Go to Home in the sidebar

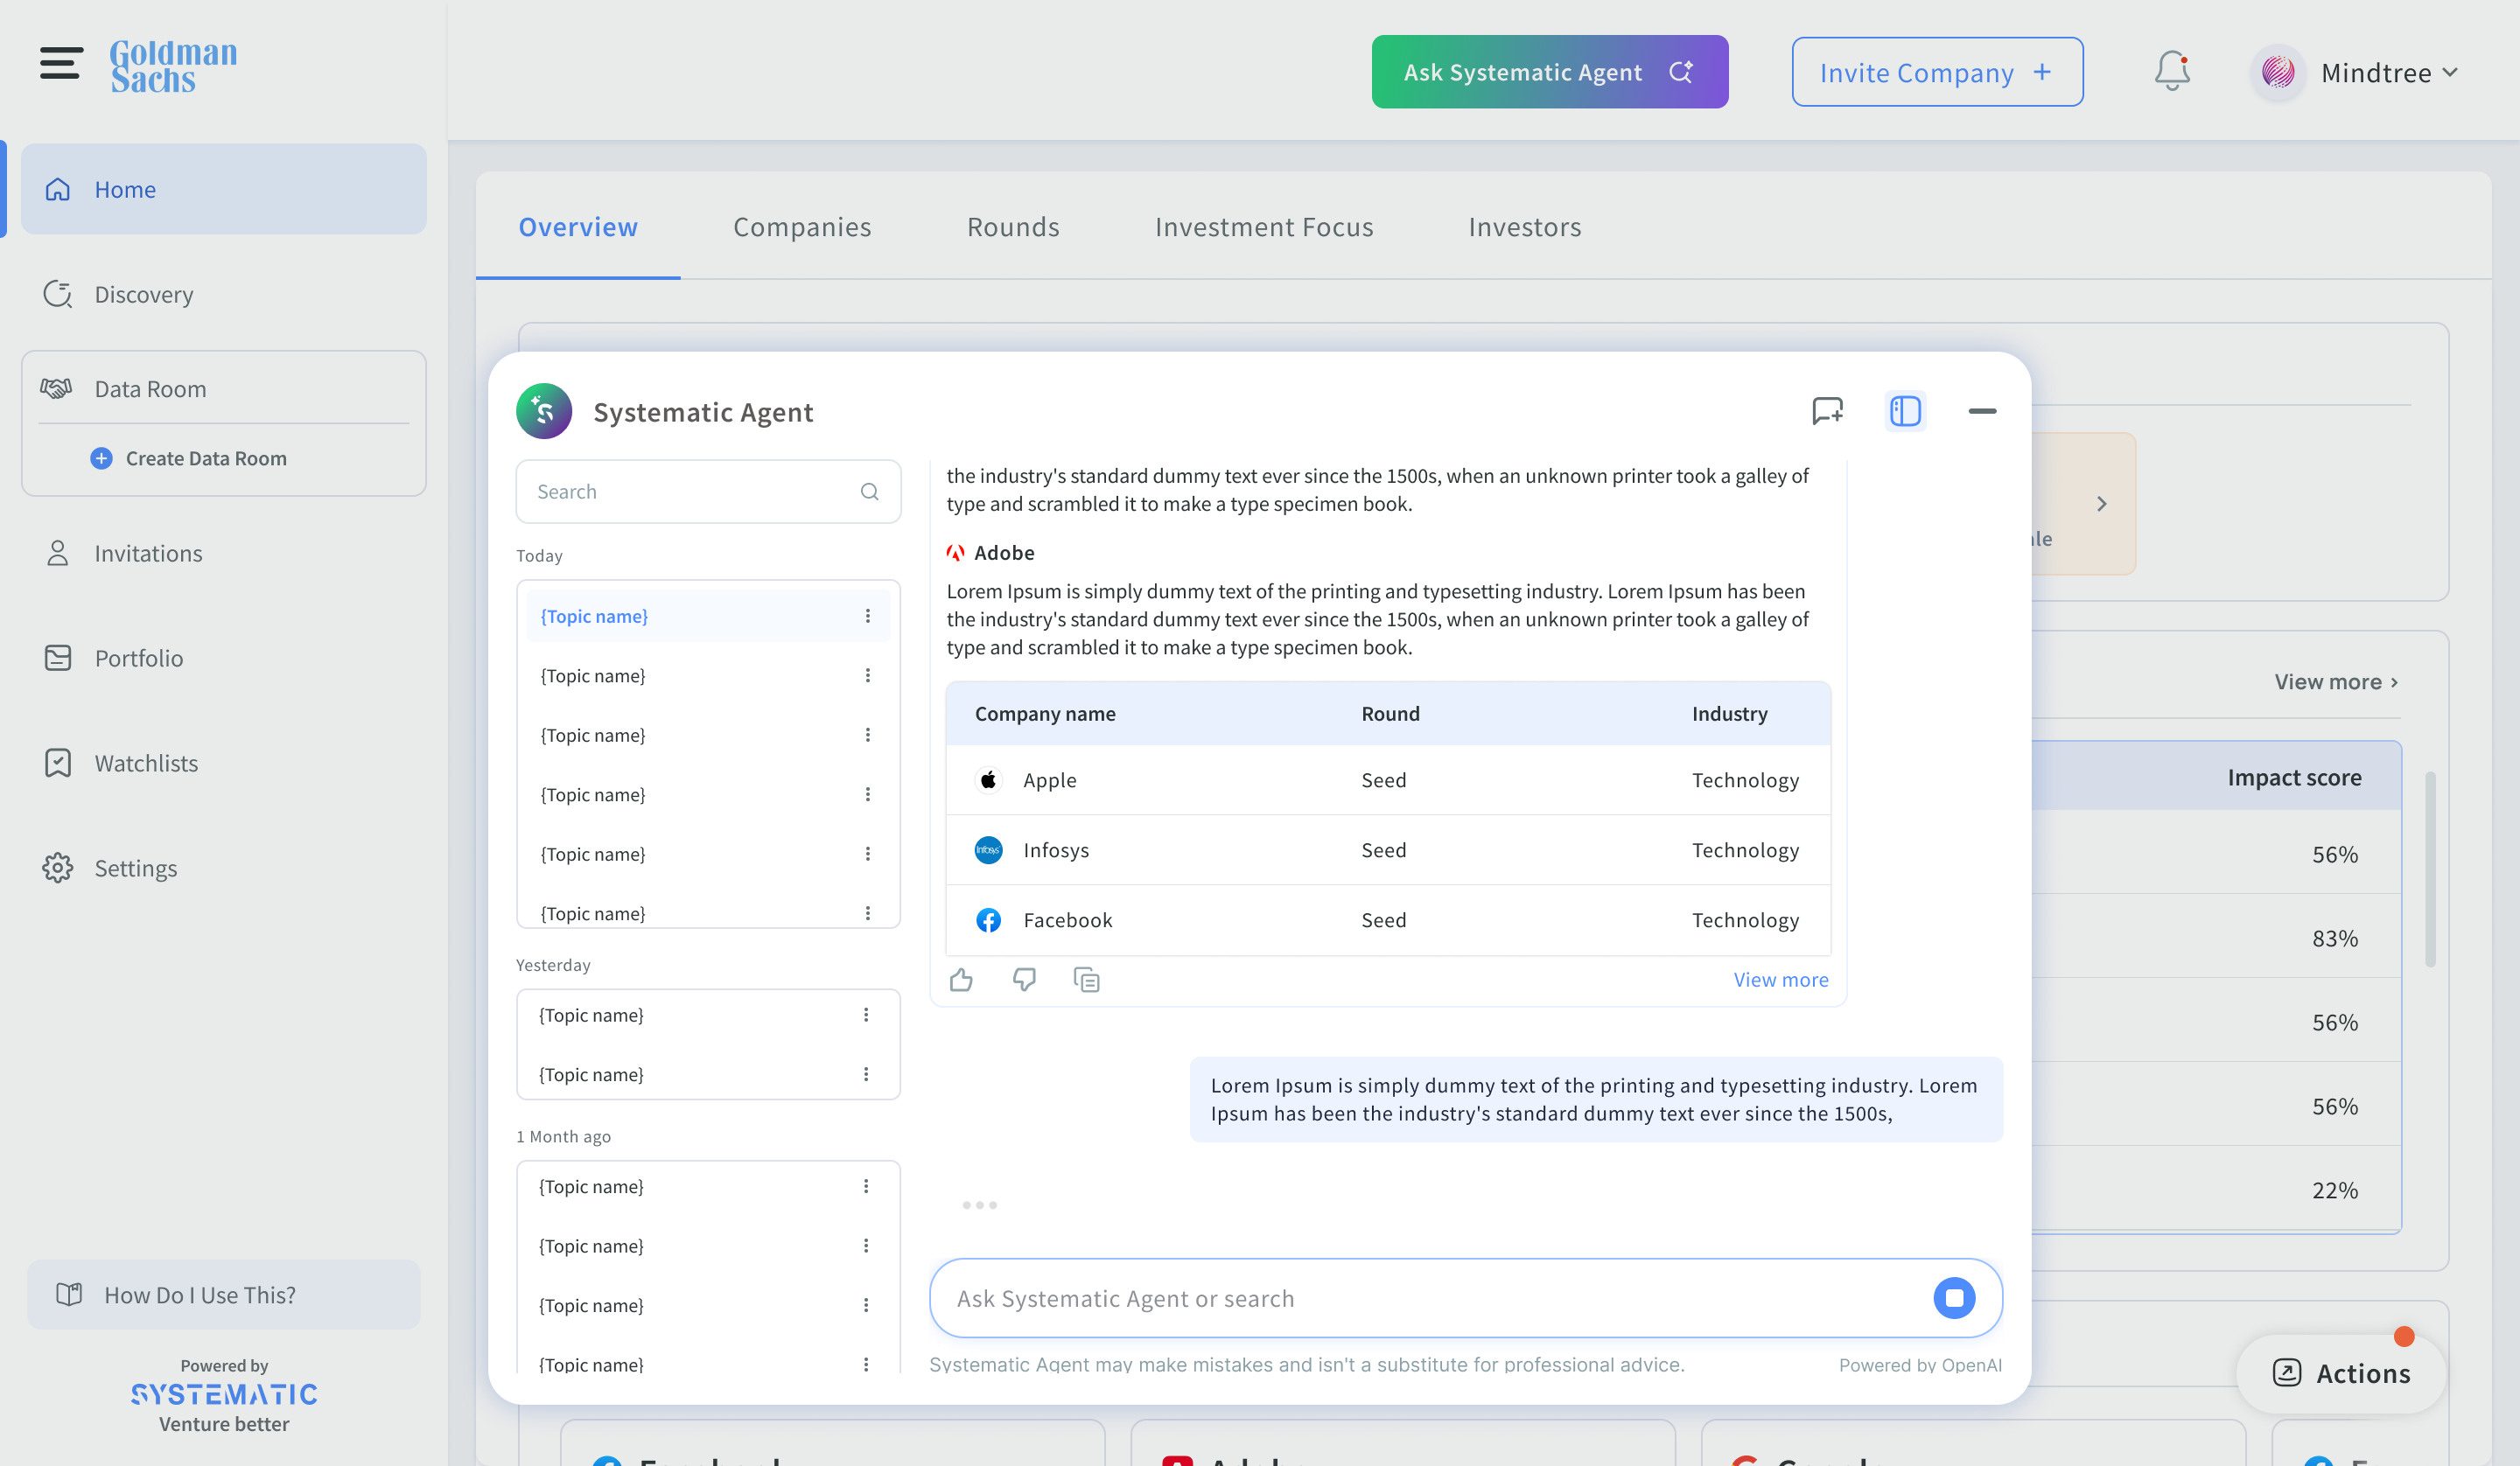tap(224, 189)
